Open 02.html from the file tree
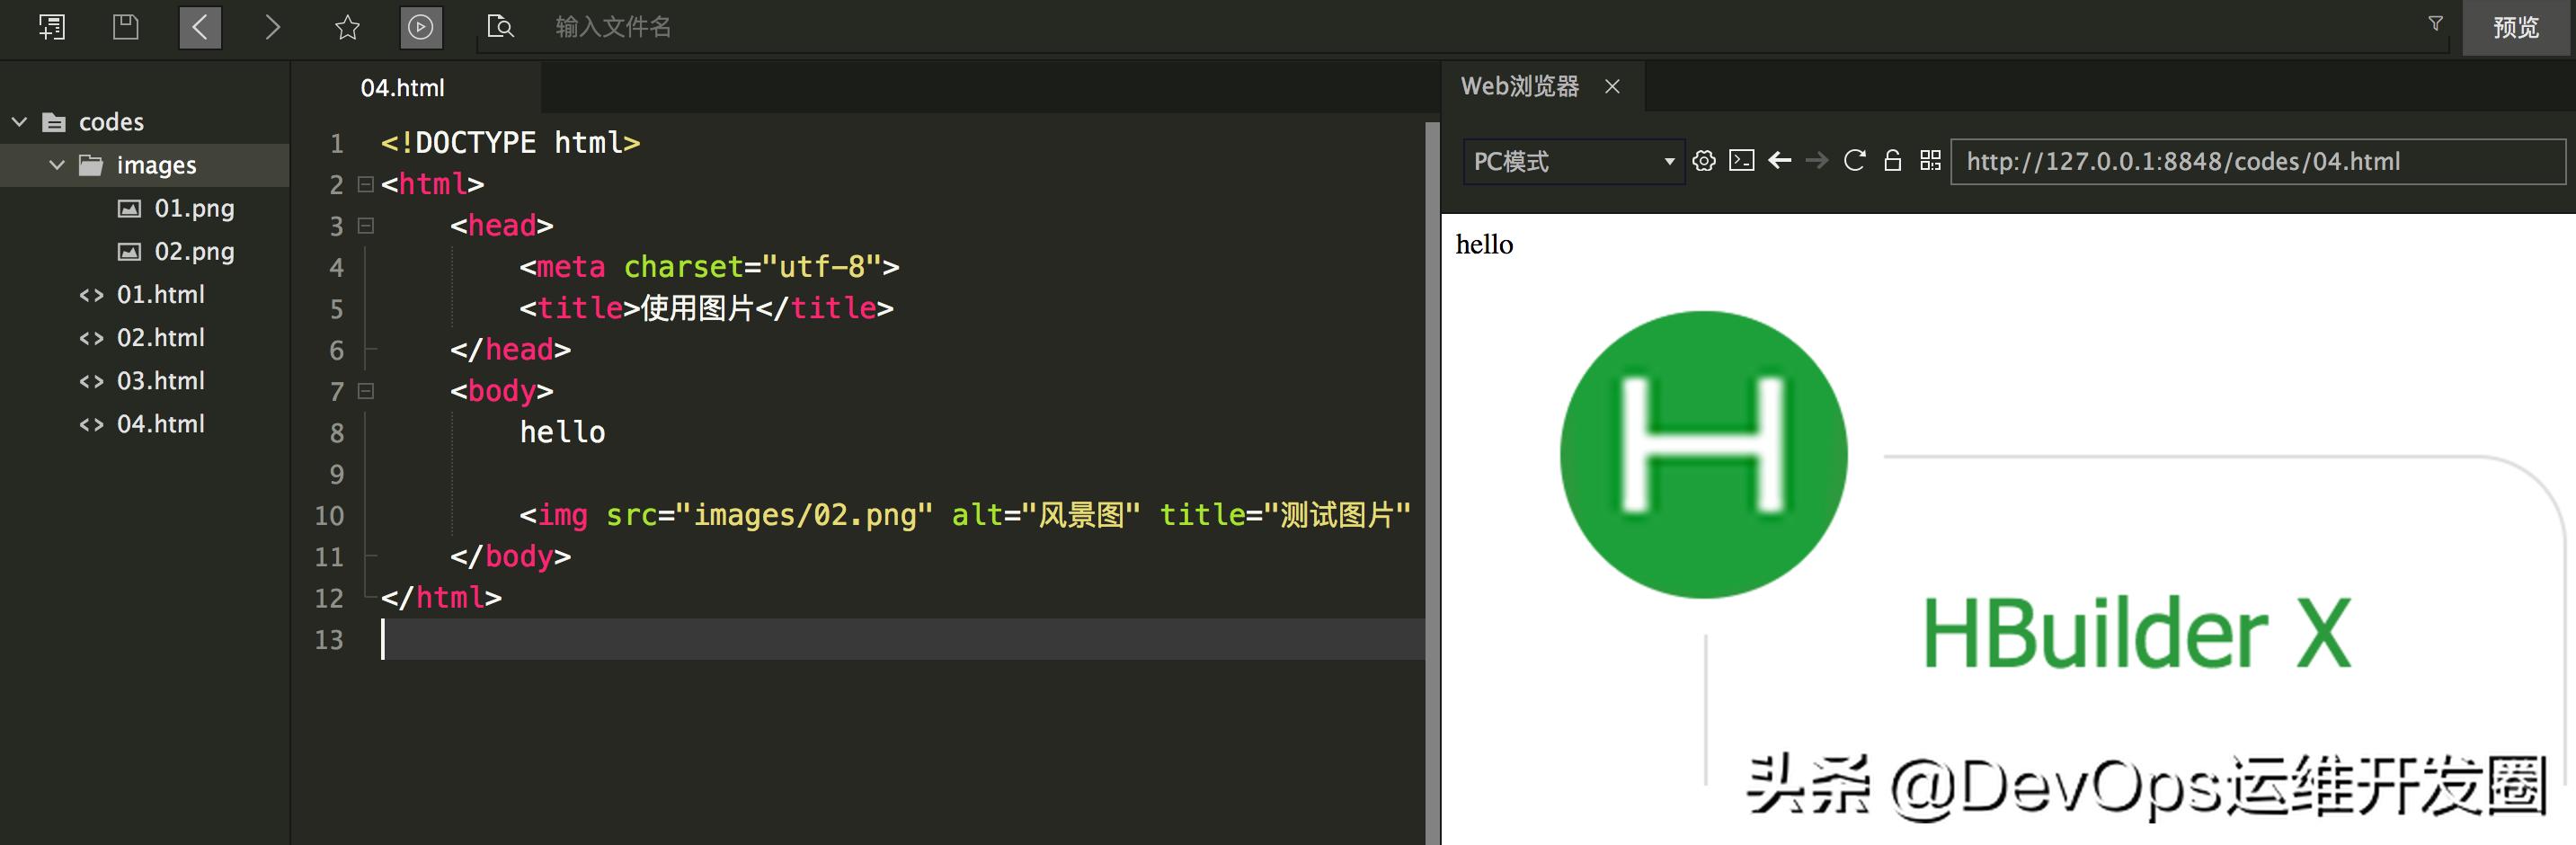The height and width of the screenshot is (845, 2576). tap(160, 337)
